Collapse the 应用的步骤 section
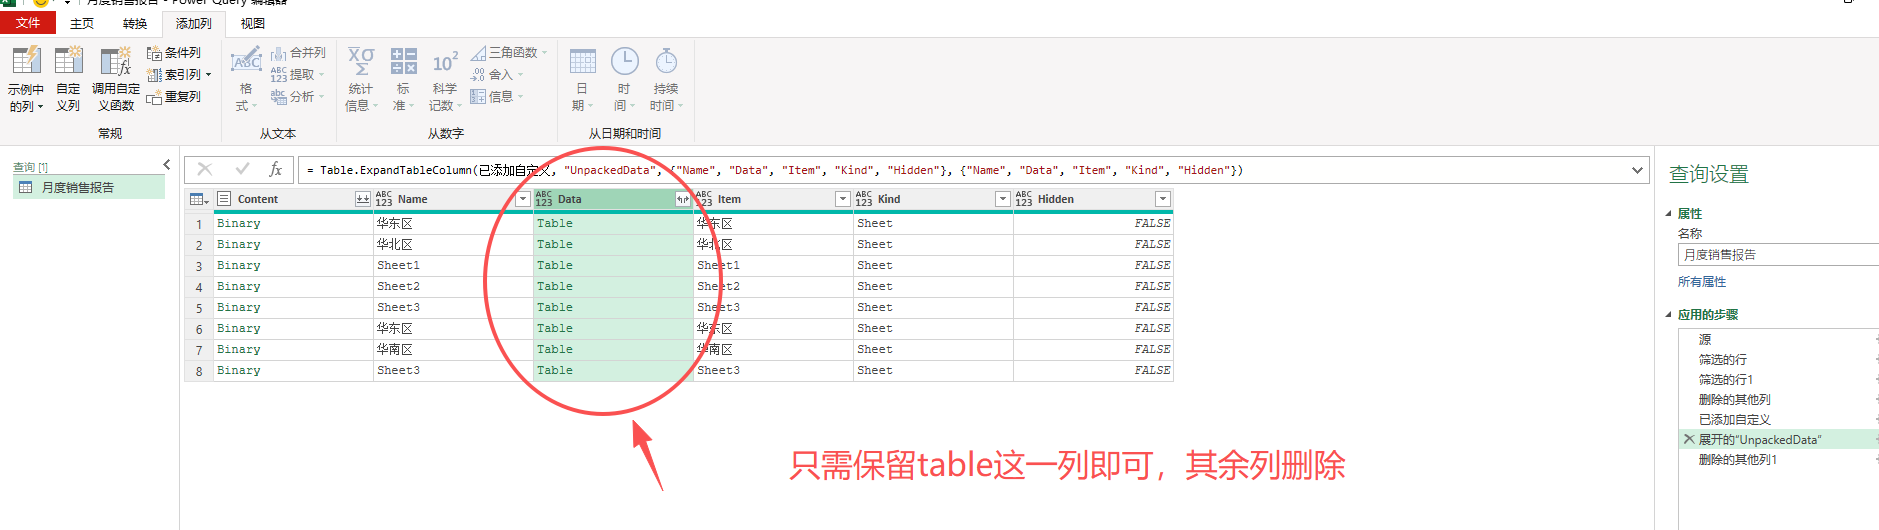The image size is (1879, 530). point(1669,315)
